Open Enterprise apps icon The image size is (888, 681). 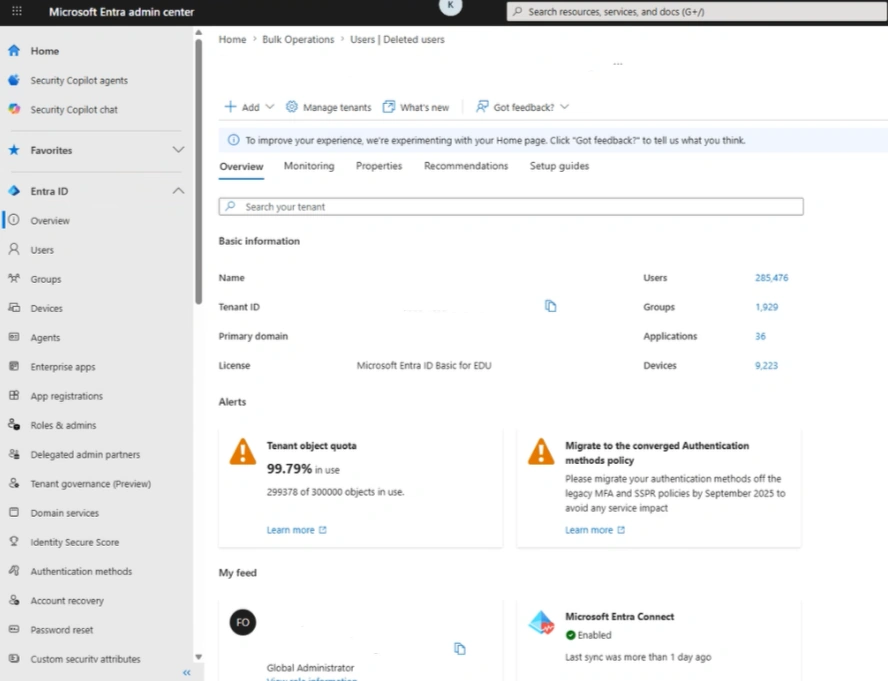point(14,366)
